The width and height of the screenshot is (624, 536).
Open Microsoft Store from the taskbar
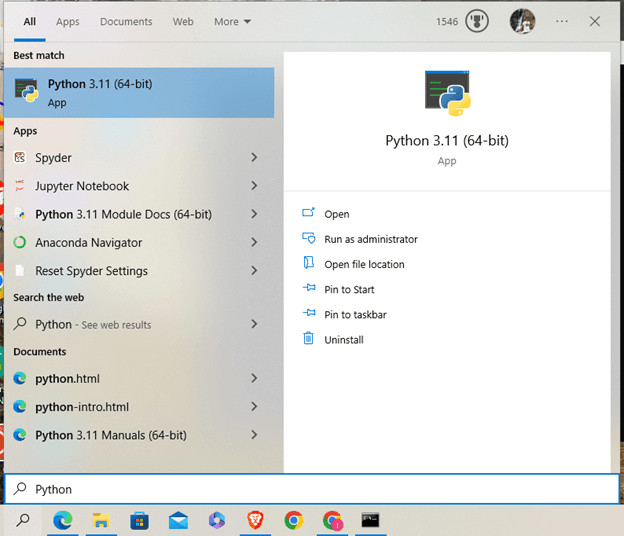[139, 520]
